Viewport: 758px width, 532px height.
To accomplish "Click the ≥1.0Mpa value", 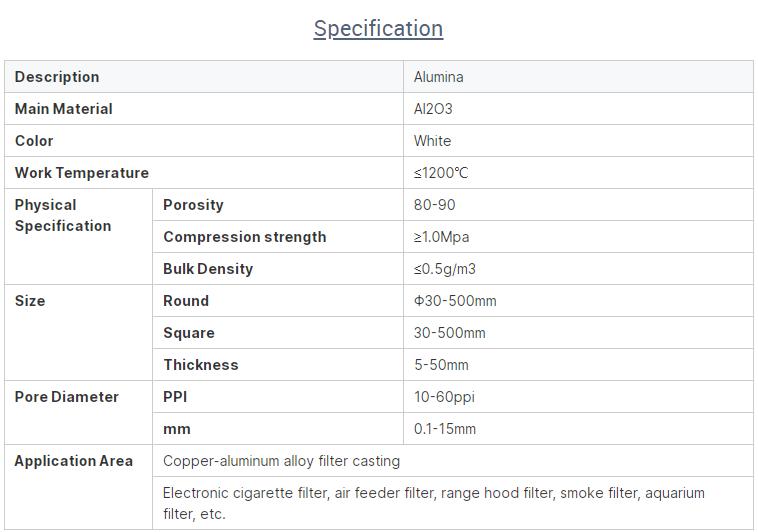I will [x=441, y=237].
